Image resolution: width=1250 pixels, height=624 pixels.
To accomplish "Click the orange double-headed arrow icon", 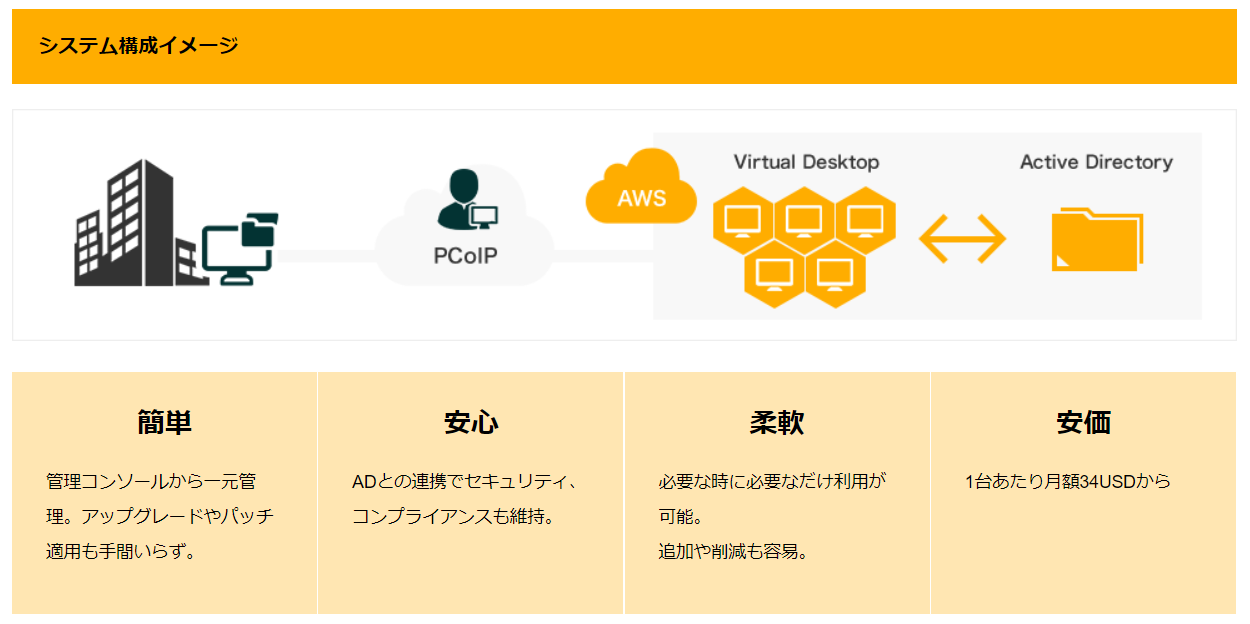I will [962, 240].
